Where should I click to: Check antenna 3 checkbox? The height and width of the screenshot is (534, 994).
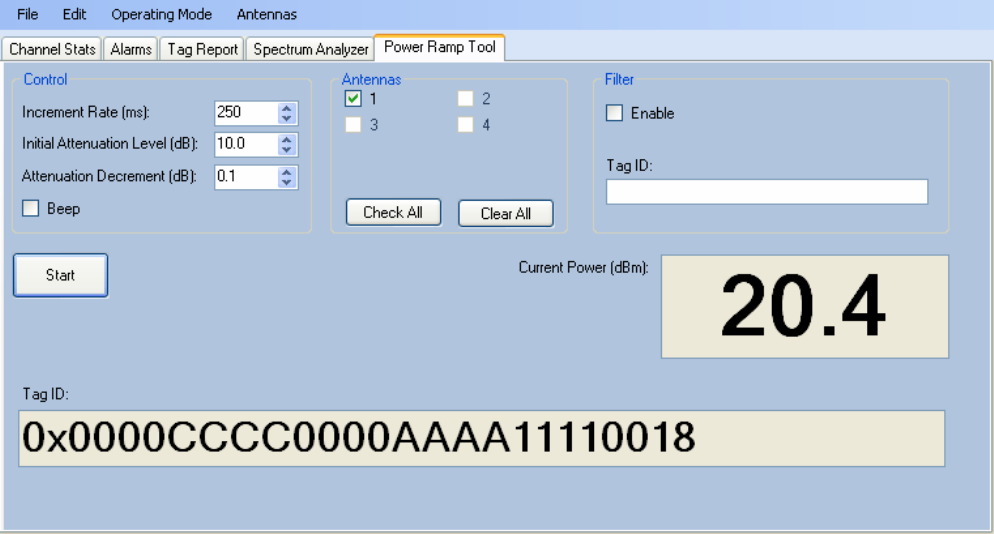(353, 124)
